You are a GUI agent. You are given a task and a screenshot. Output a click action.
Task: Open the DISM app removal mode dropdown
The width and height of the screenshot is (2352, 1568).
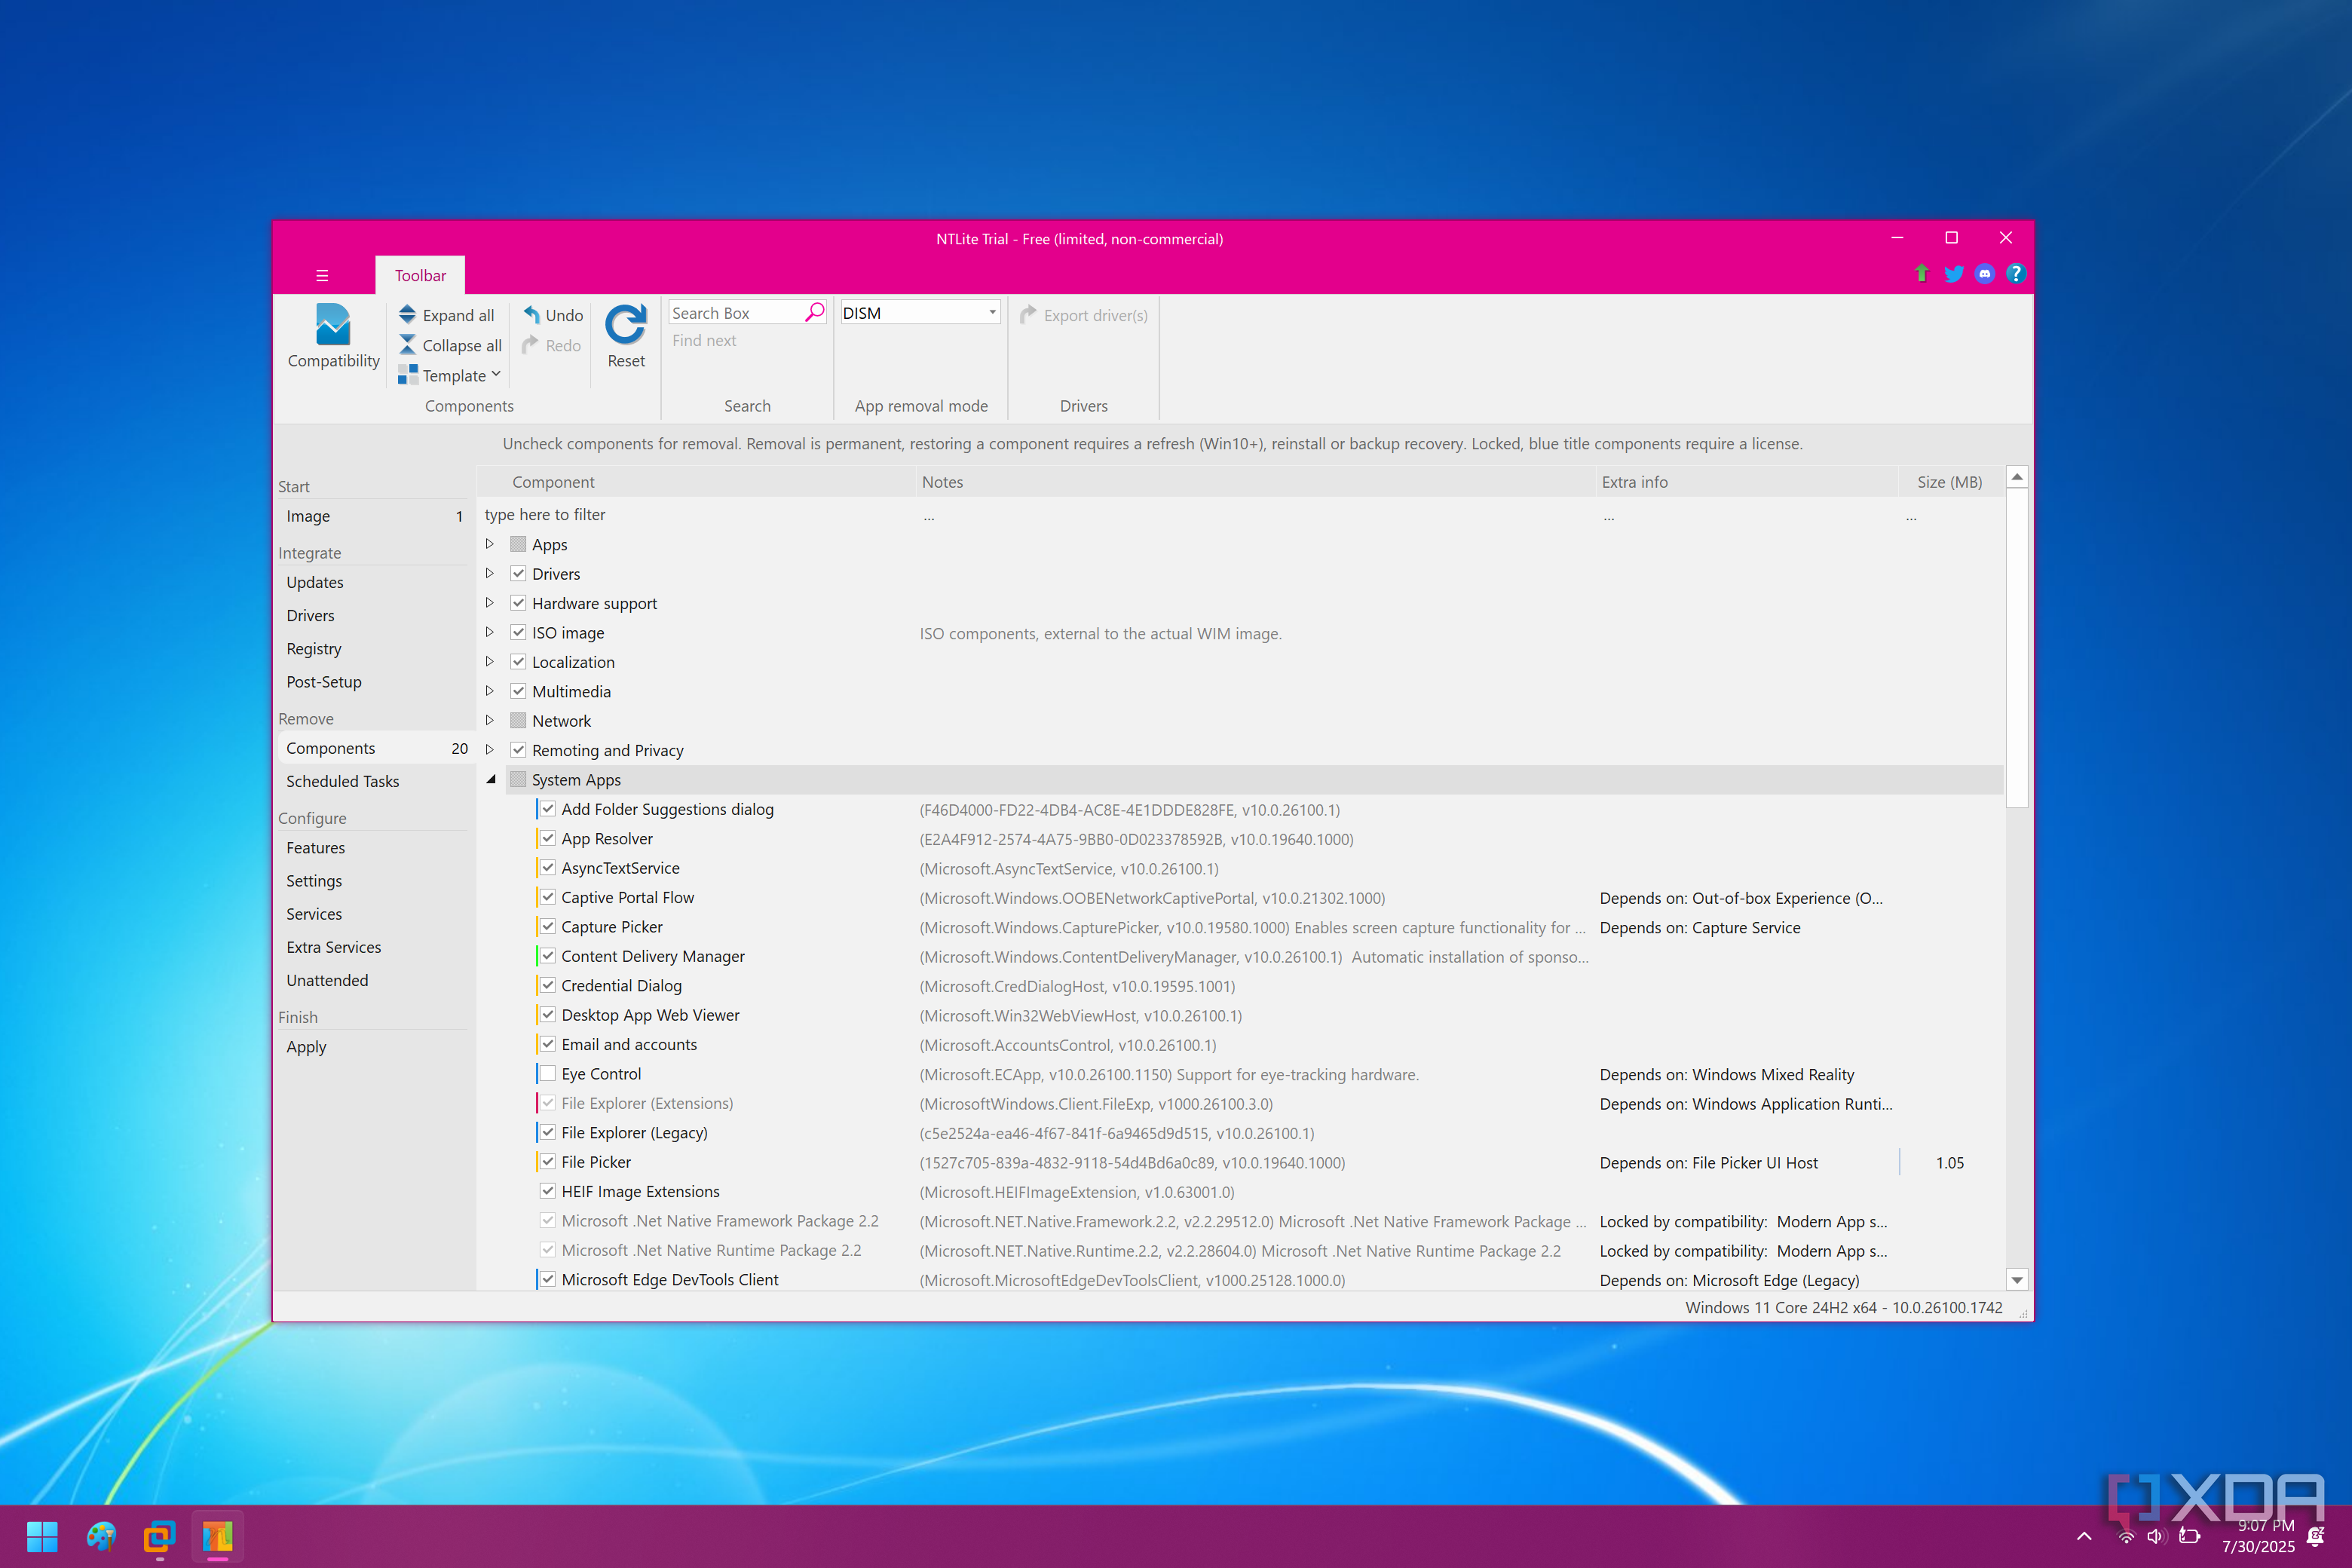(991, 313)
